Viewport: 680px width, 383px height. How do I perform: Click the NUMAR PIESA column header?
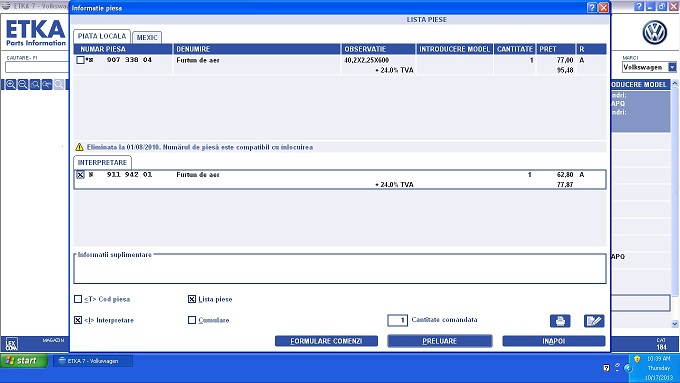click(x=123, y=49)
